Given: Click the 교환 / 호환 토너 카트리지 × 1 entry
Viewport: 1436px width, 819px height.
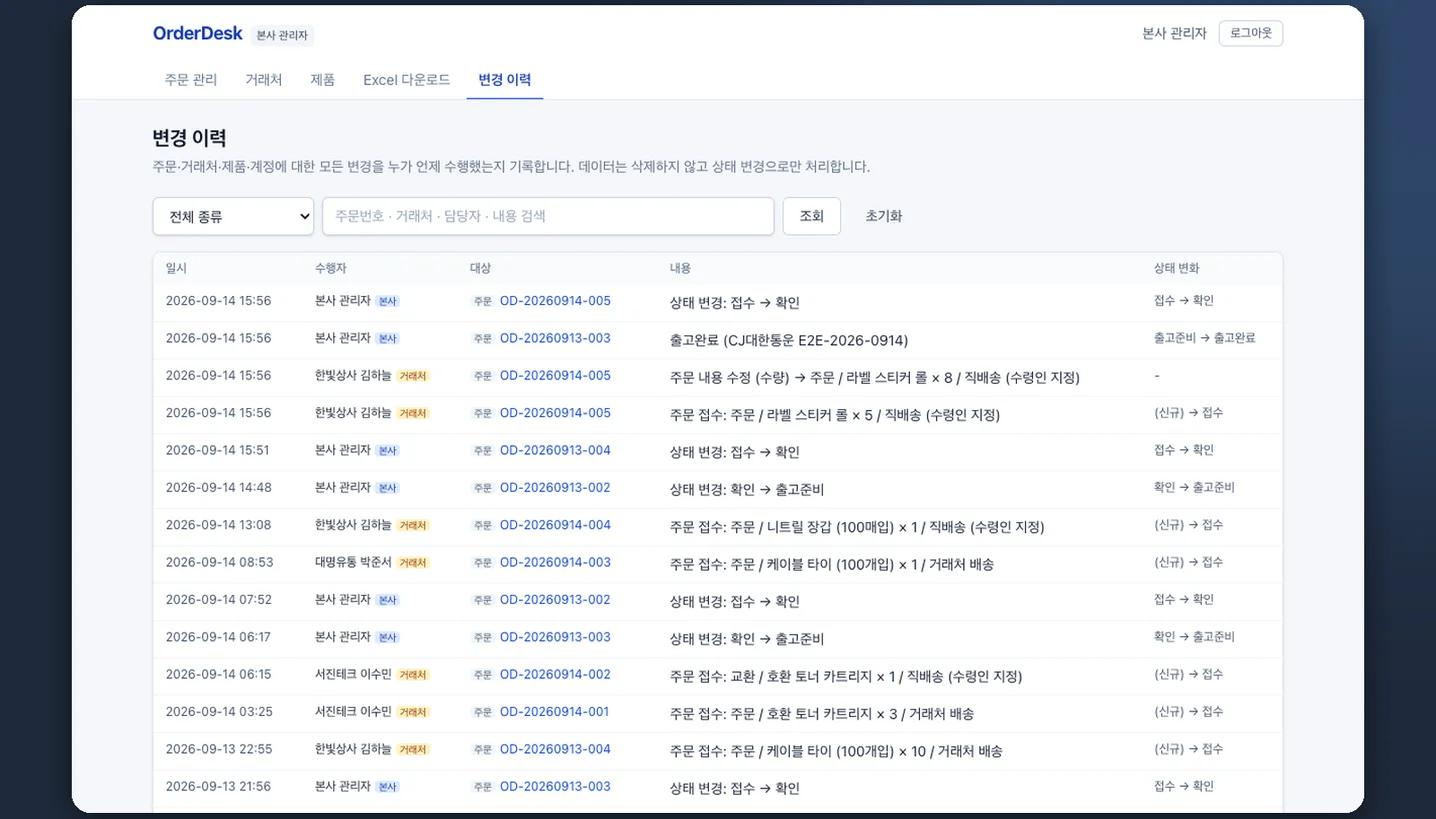Looking at the screenshot, I should tap(846, 677).
